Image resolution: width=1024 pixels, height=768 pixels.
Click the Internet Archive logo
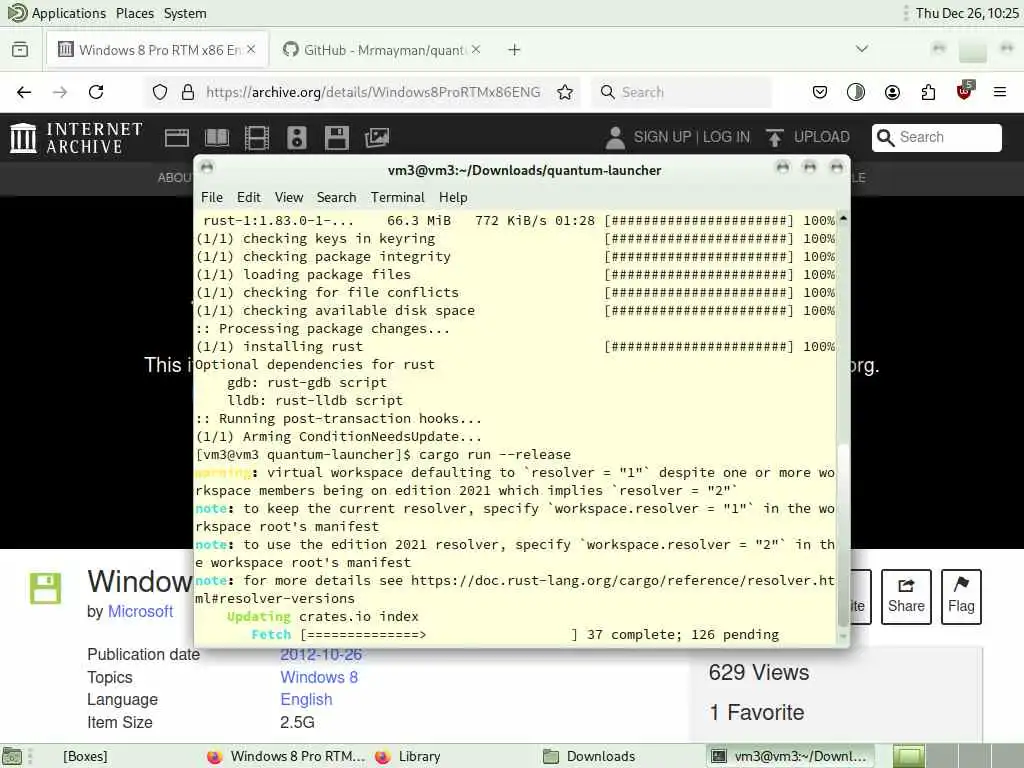click(x=76, y=138)
